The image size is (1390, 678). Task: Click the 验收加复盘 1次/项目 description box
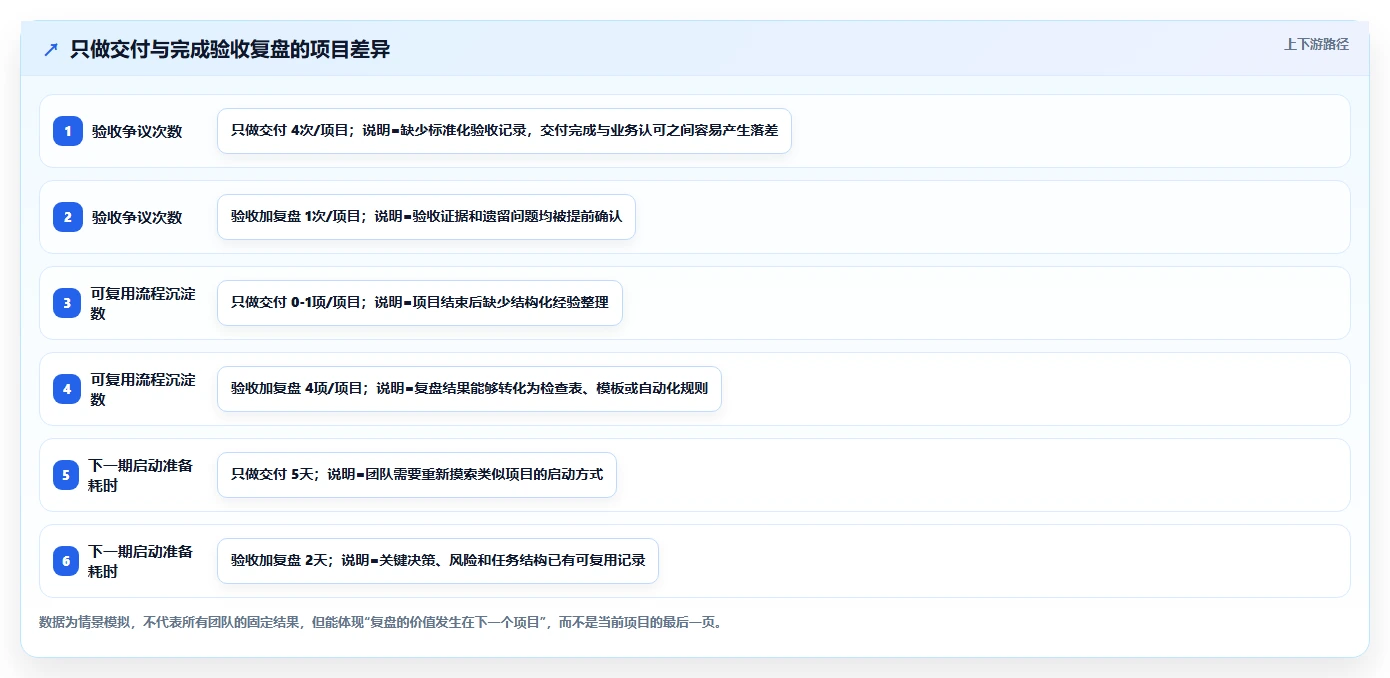click(x=426, y=217)
